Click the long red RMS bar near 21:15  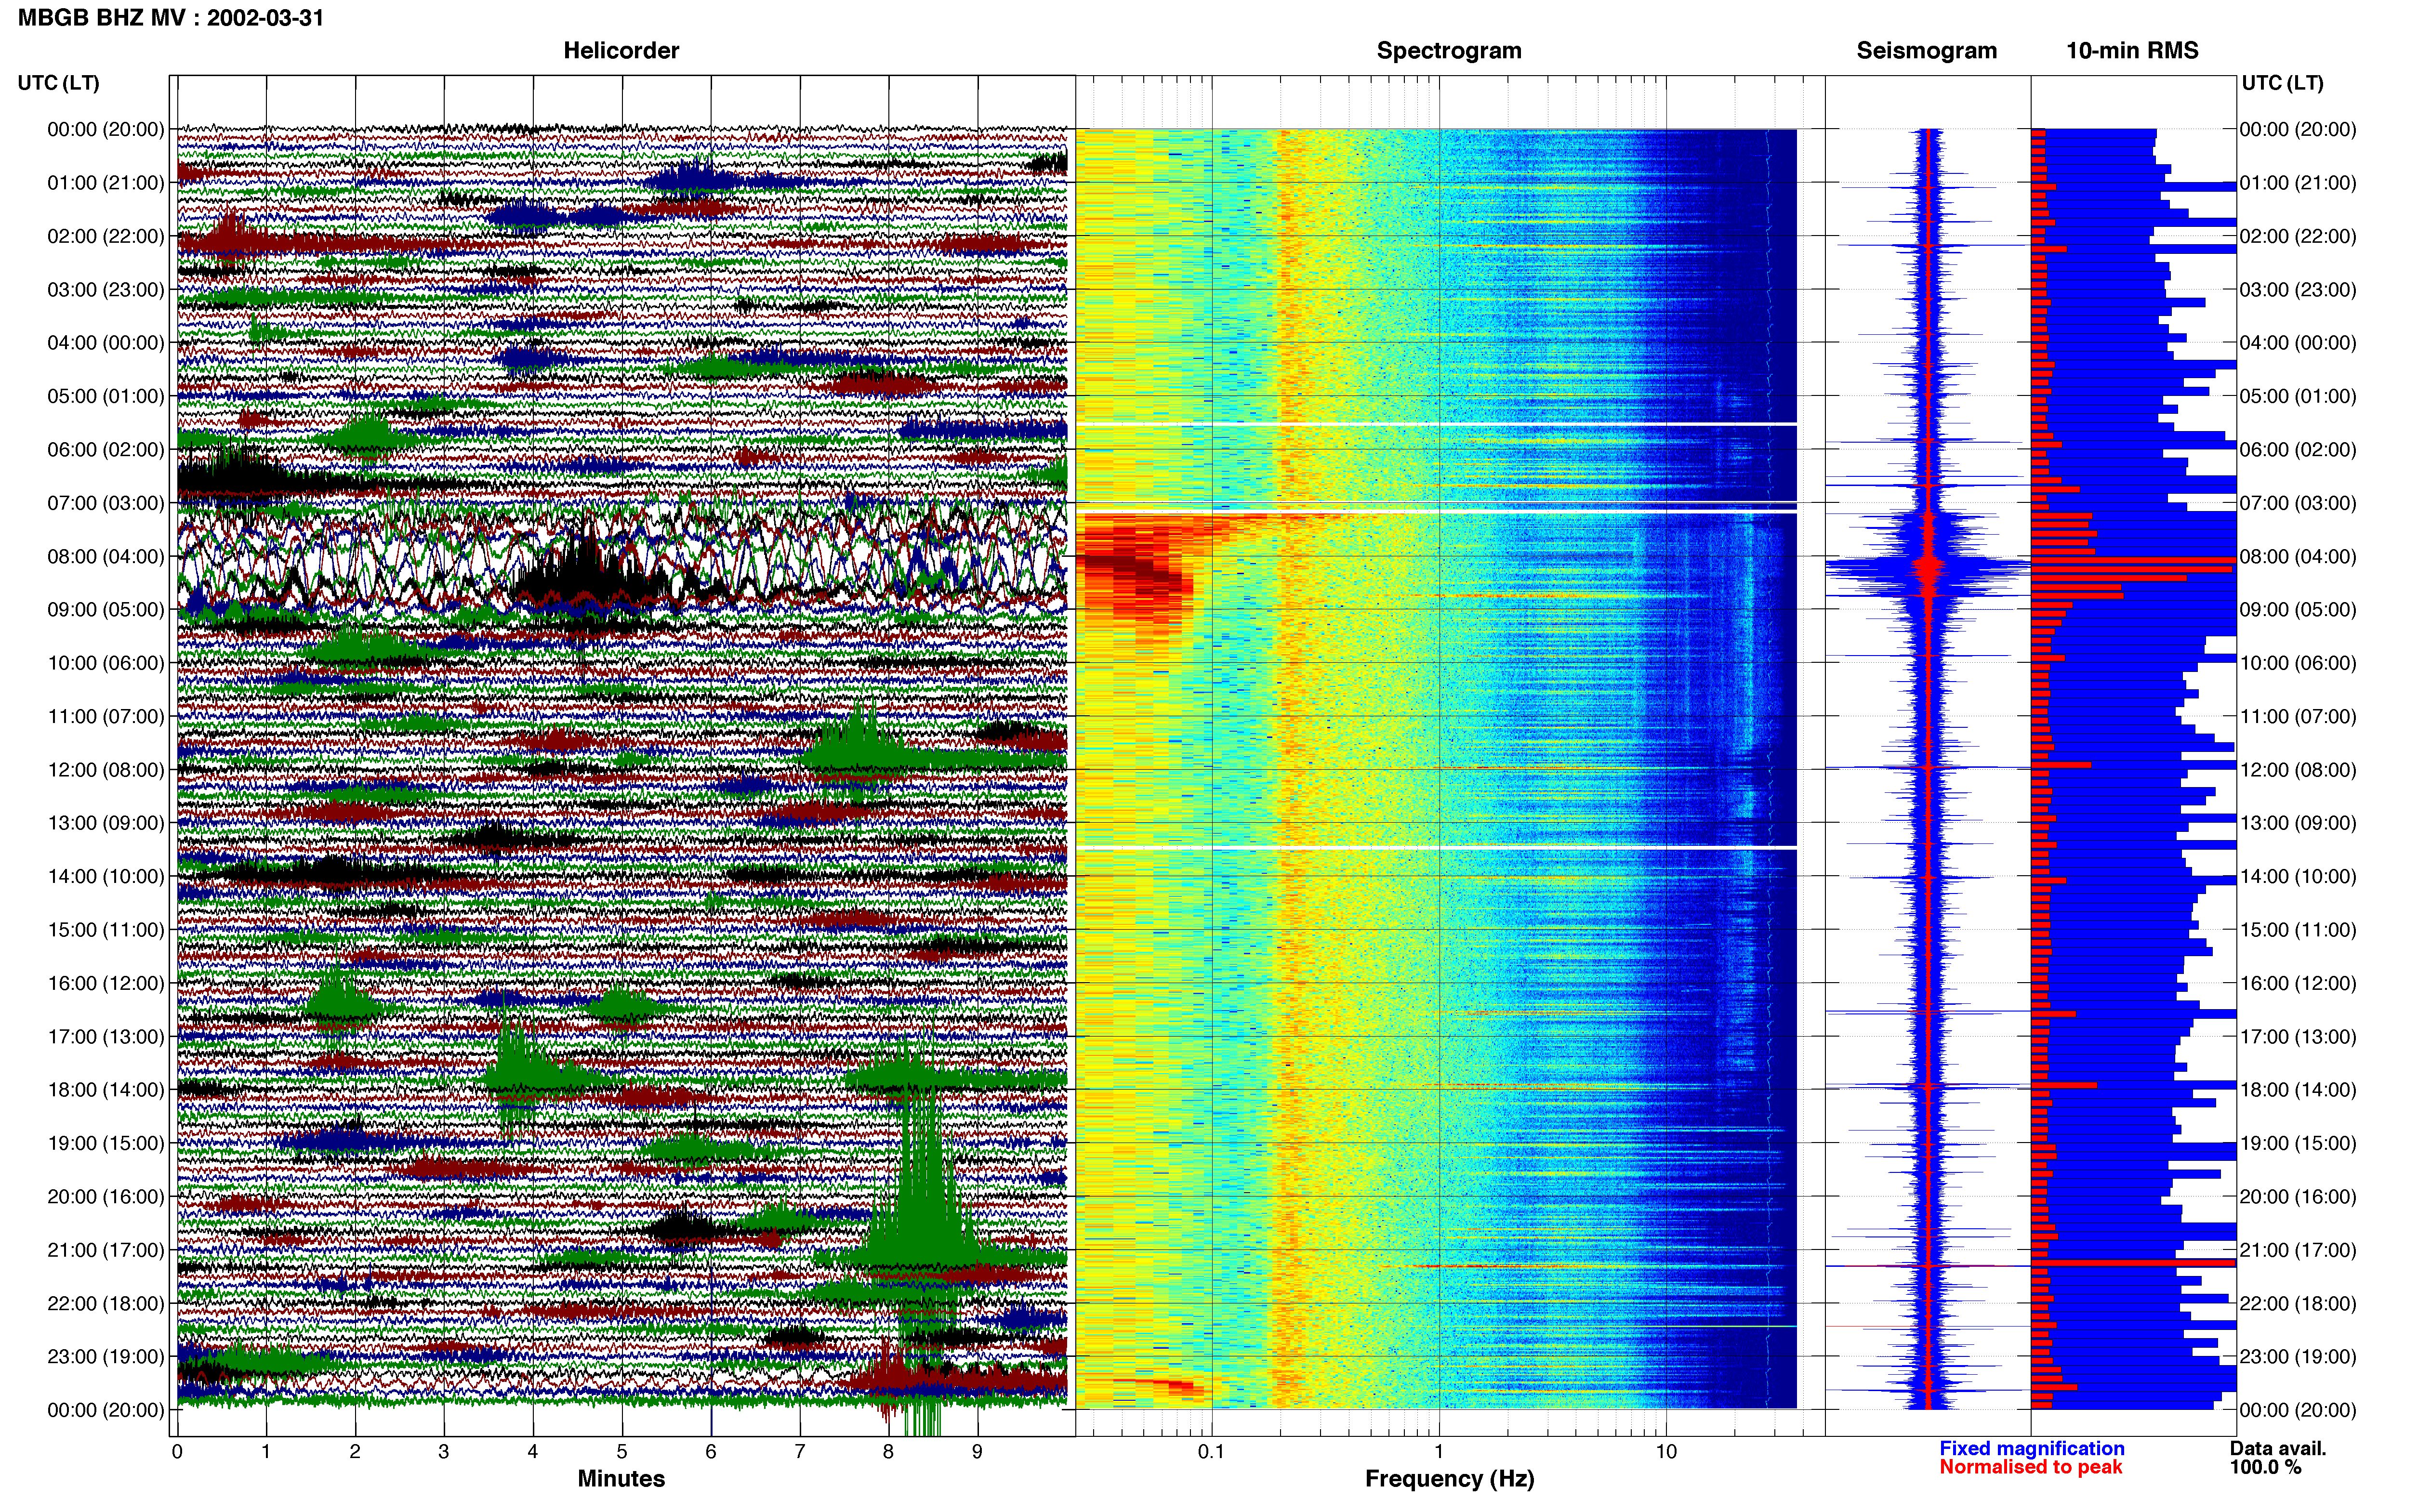[x=2133, y=1263]
